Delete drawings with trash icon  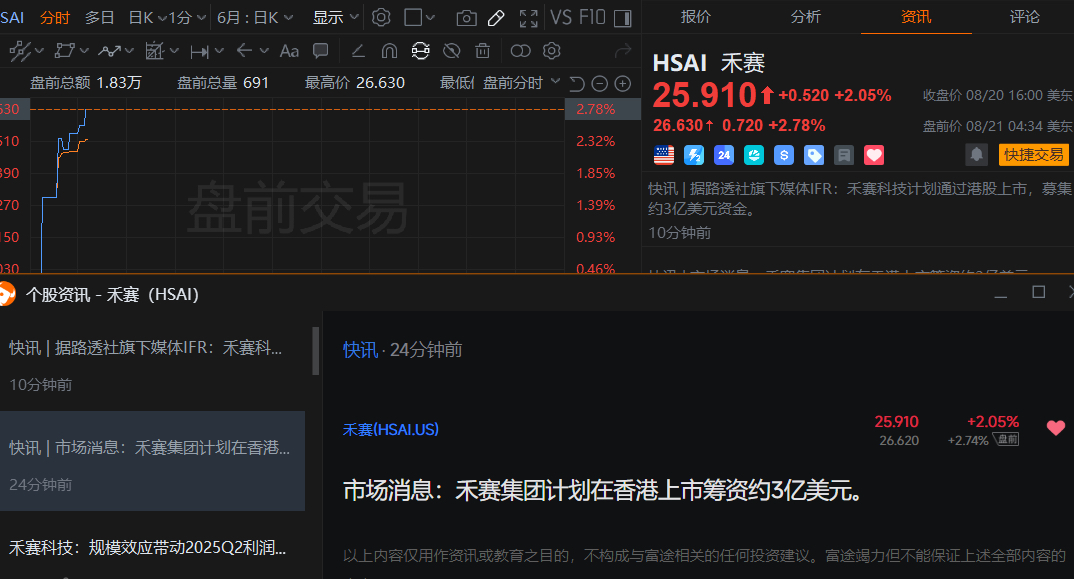pyautogui.click(x=483, y=51)
